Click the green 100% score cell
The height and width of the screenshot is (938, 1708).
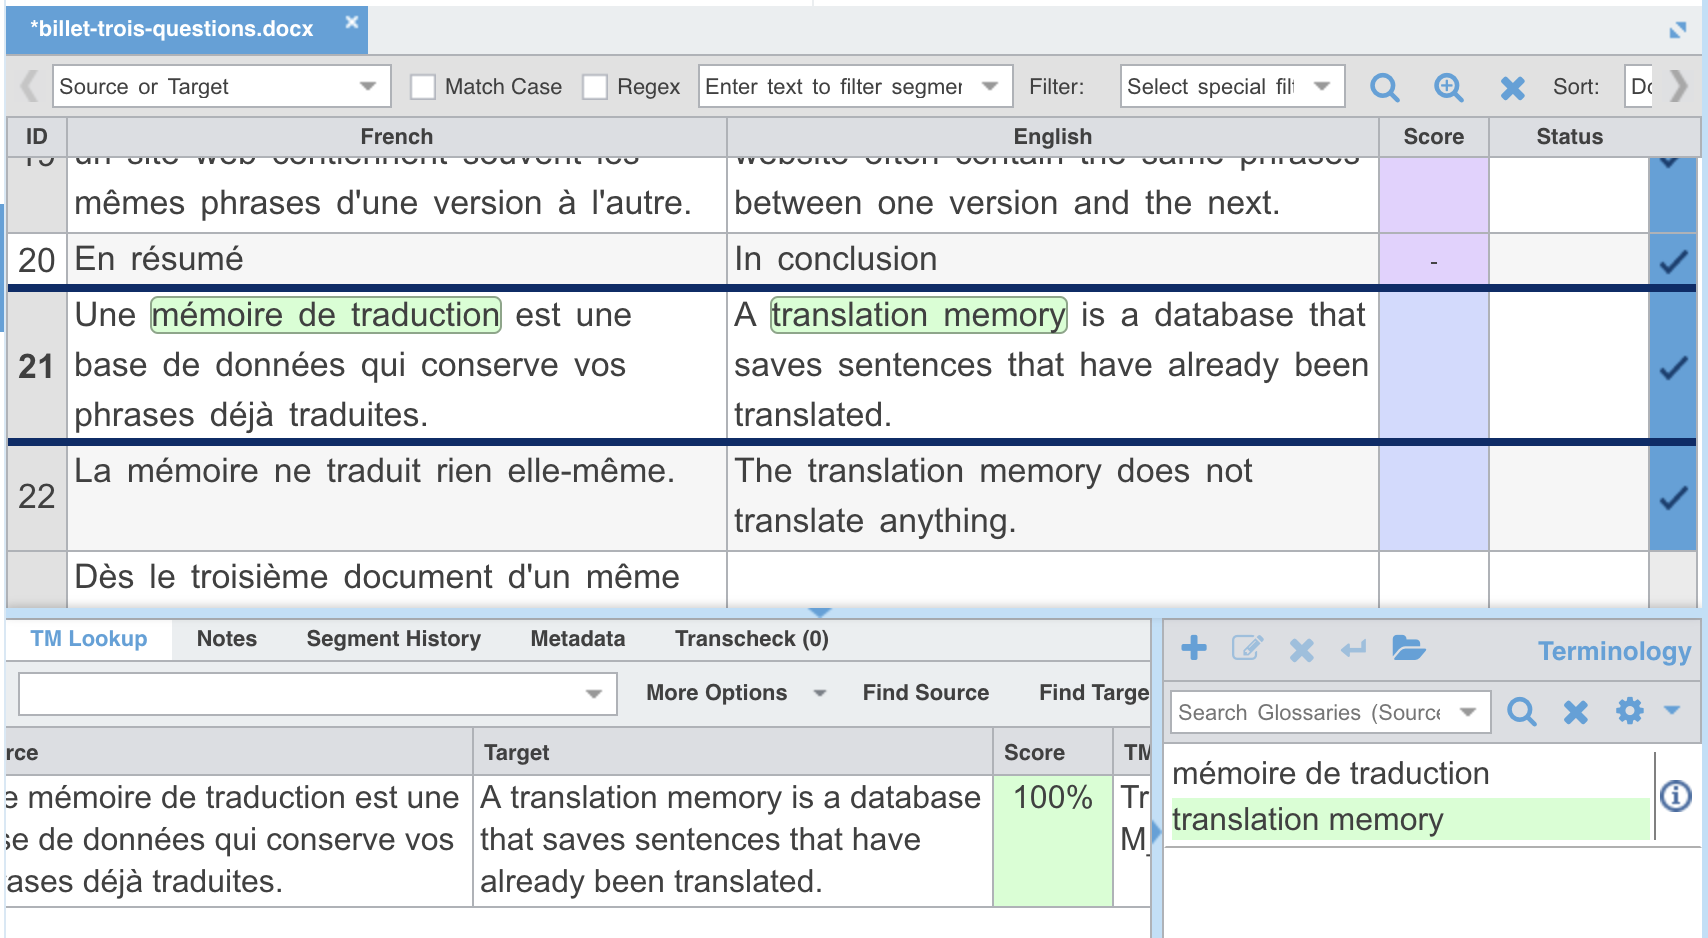(1052, 840)
